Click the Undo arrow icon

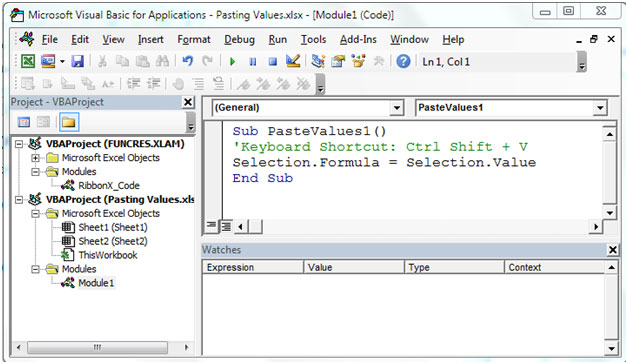click(x=187, y=61)
